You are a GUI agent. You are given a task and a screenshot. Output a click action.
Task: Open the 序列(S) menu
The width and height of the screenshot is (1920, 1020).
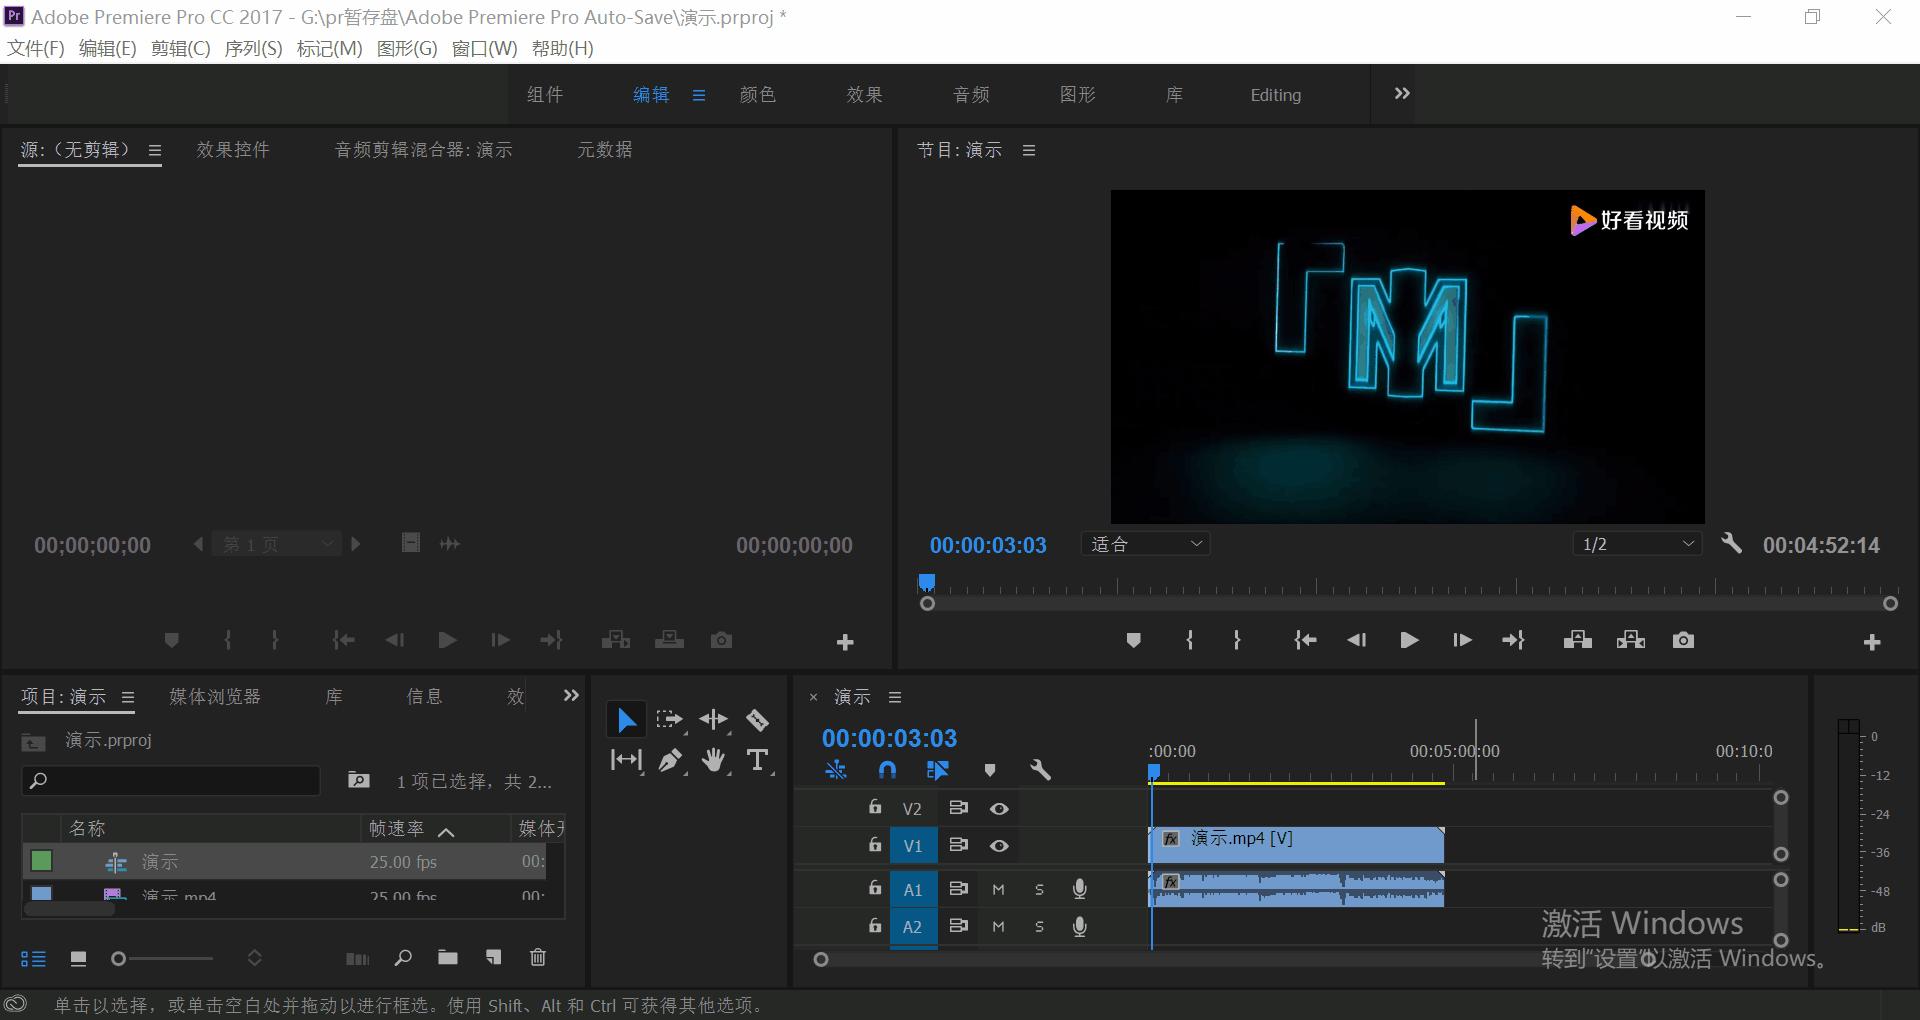(253, 49)
